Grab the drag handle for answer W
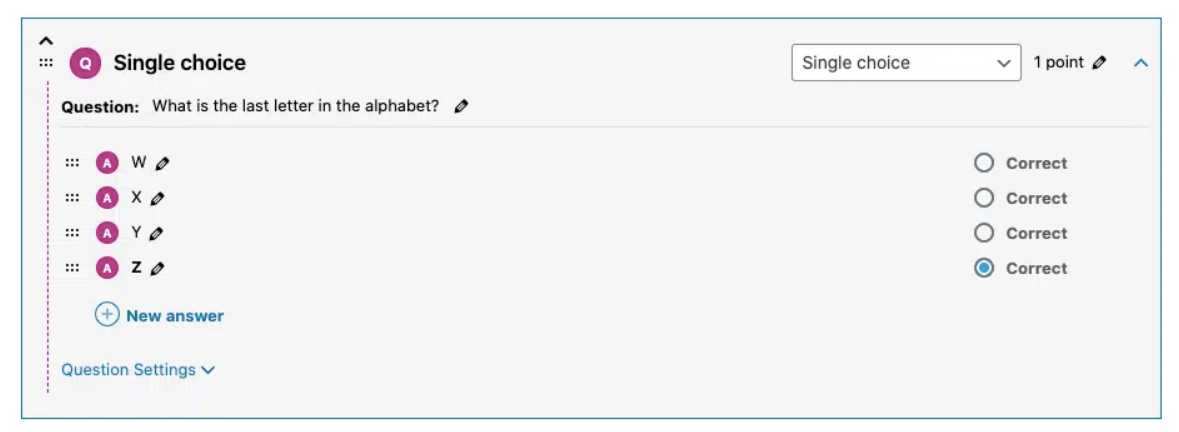 pyautogui.click(x=72, y=163)
